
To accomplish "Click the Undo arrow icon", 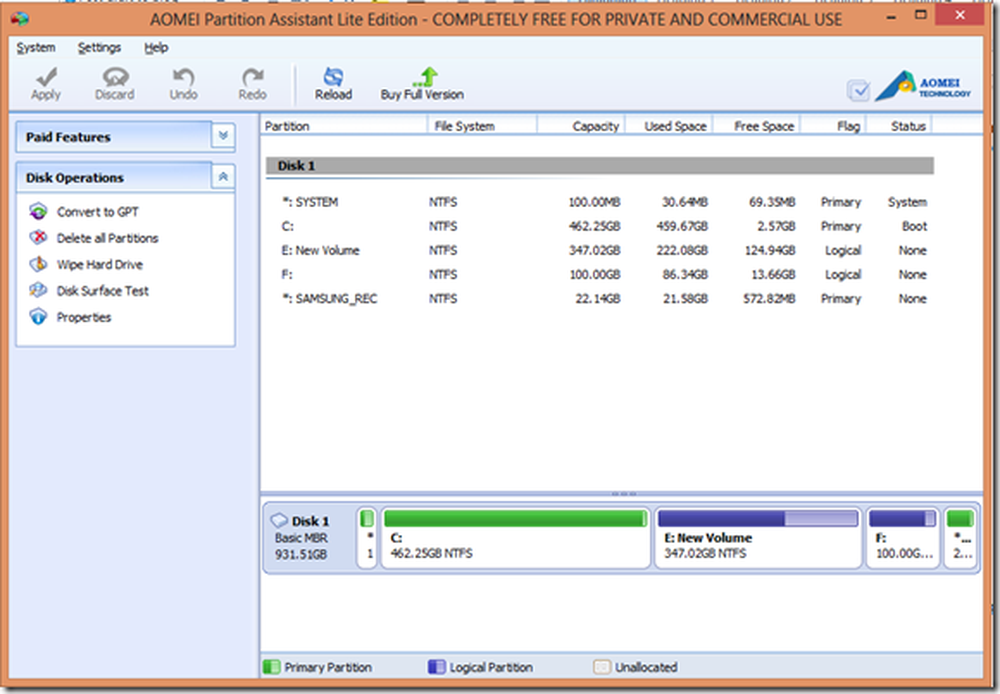I will coord(184,77).
